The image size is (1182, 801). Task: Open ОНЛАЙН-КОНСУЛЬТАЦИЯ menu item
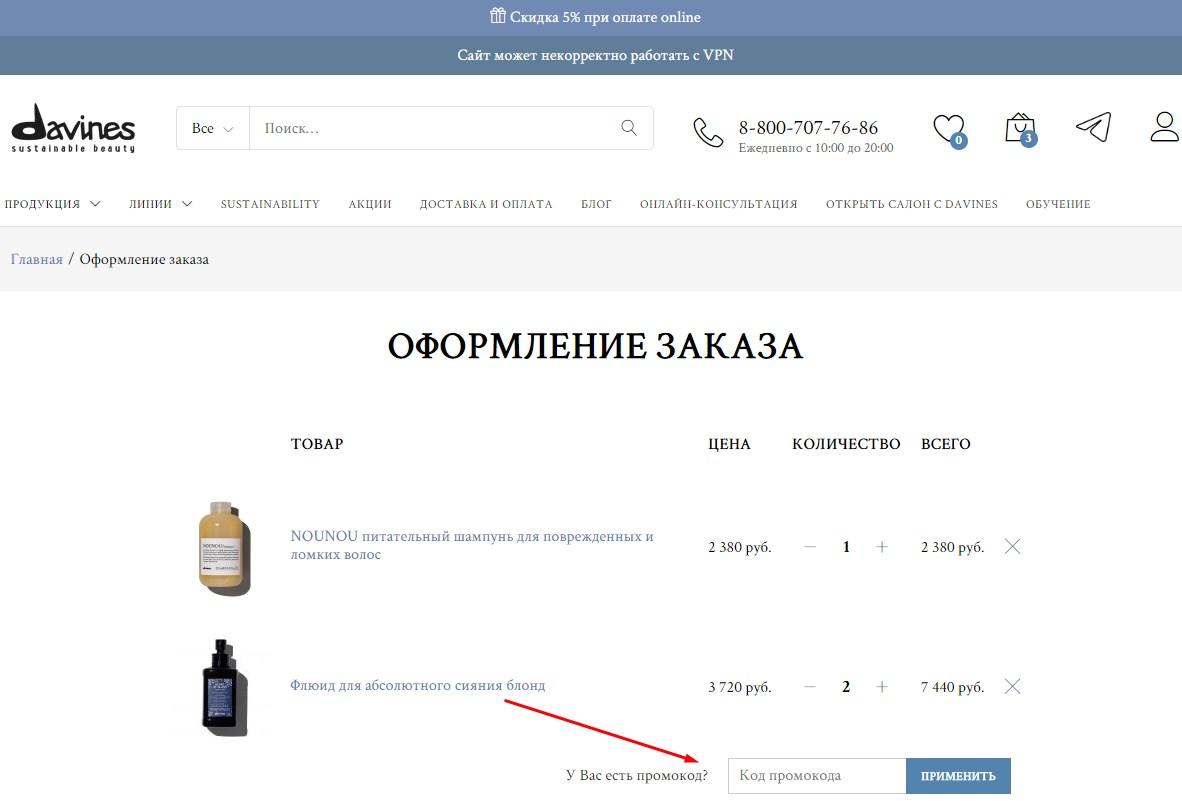tap(718, 204)
